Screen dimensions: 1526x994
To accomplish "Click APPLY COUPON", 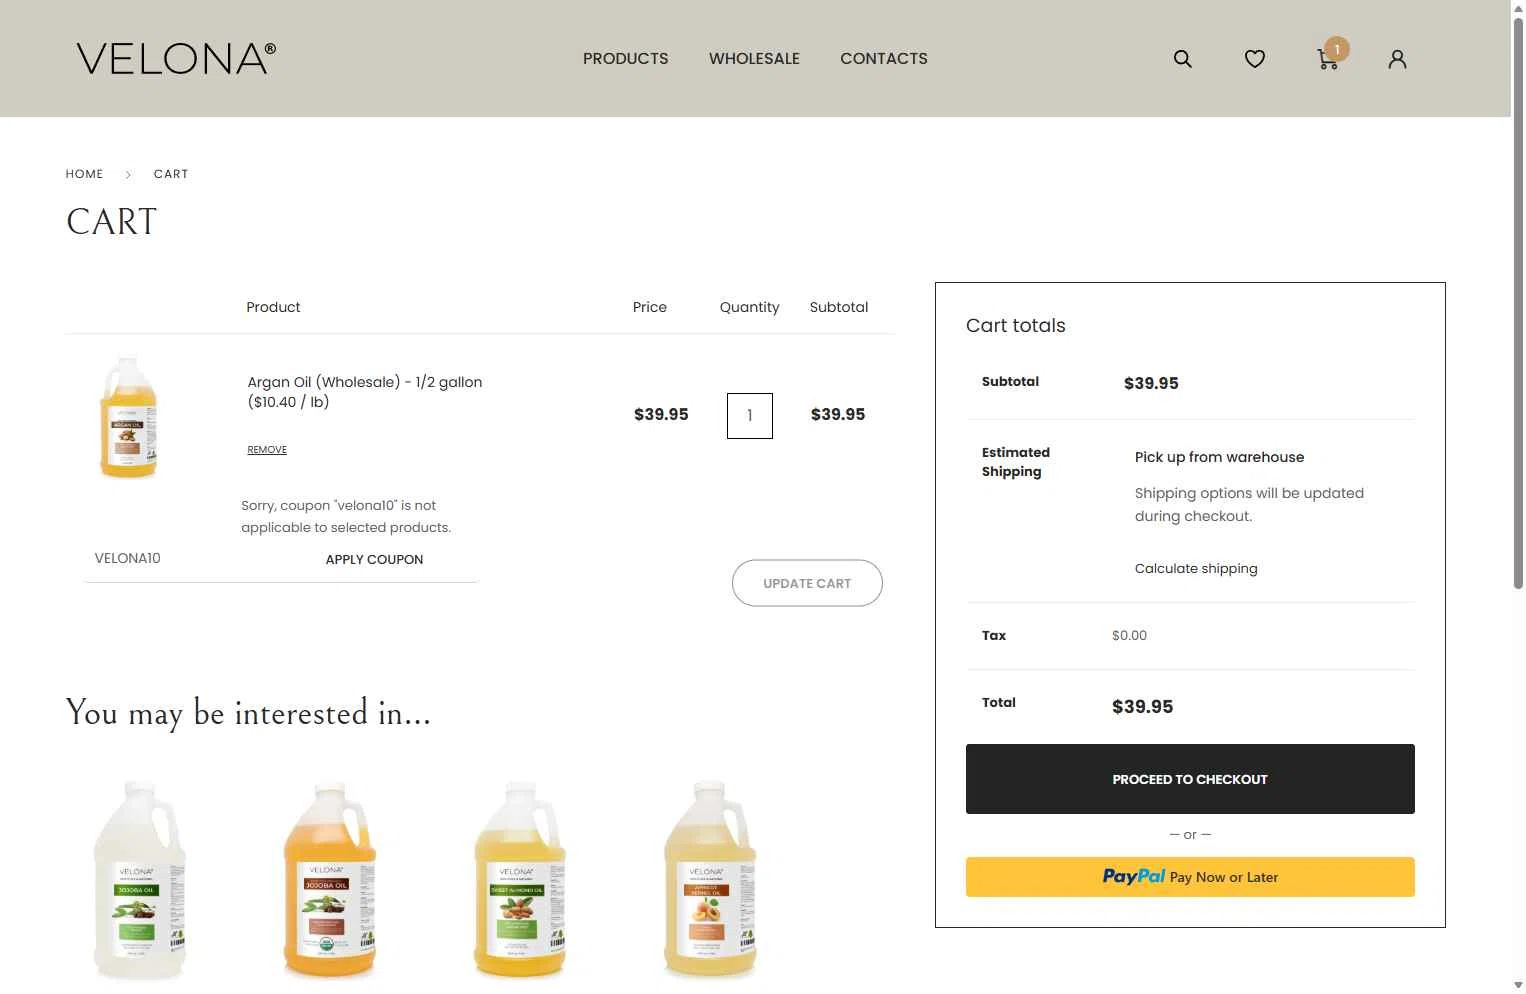I will pos(374,560).
